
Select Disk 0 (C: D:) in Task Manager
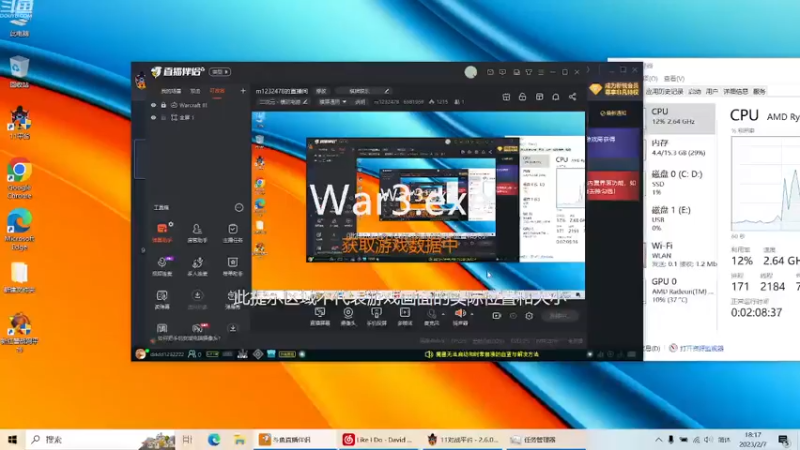[680, 182]
